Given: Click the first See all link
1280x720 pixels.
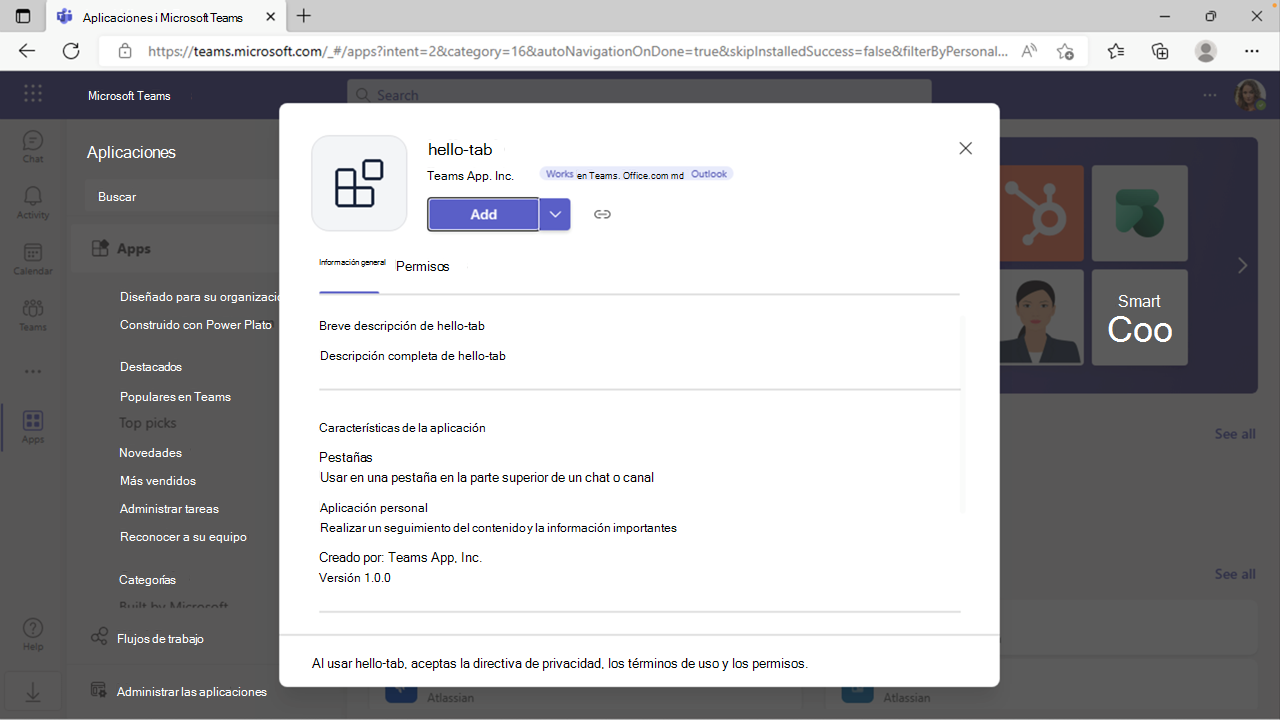Looking at the screenshot, I should click(x=1235, y=434).
